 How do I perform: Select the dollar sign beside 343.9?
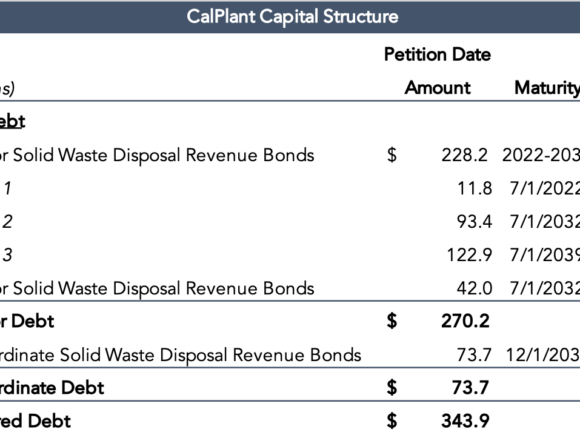(x=392, y=421)
